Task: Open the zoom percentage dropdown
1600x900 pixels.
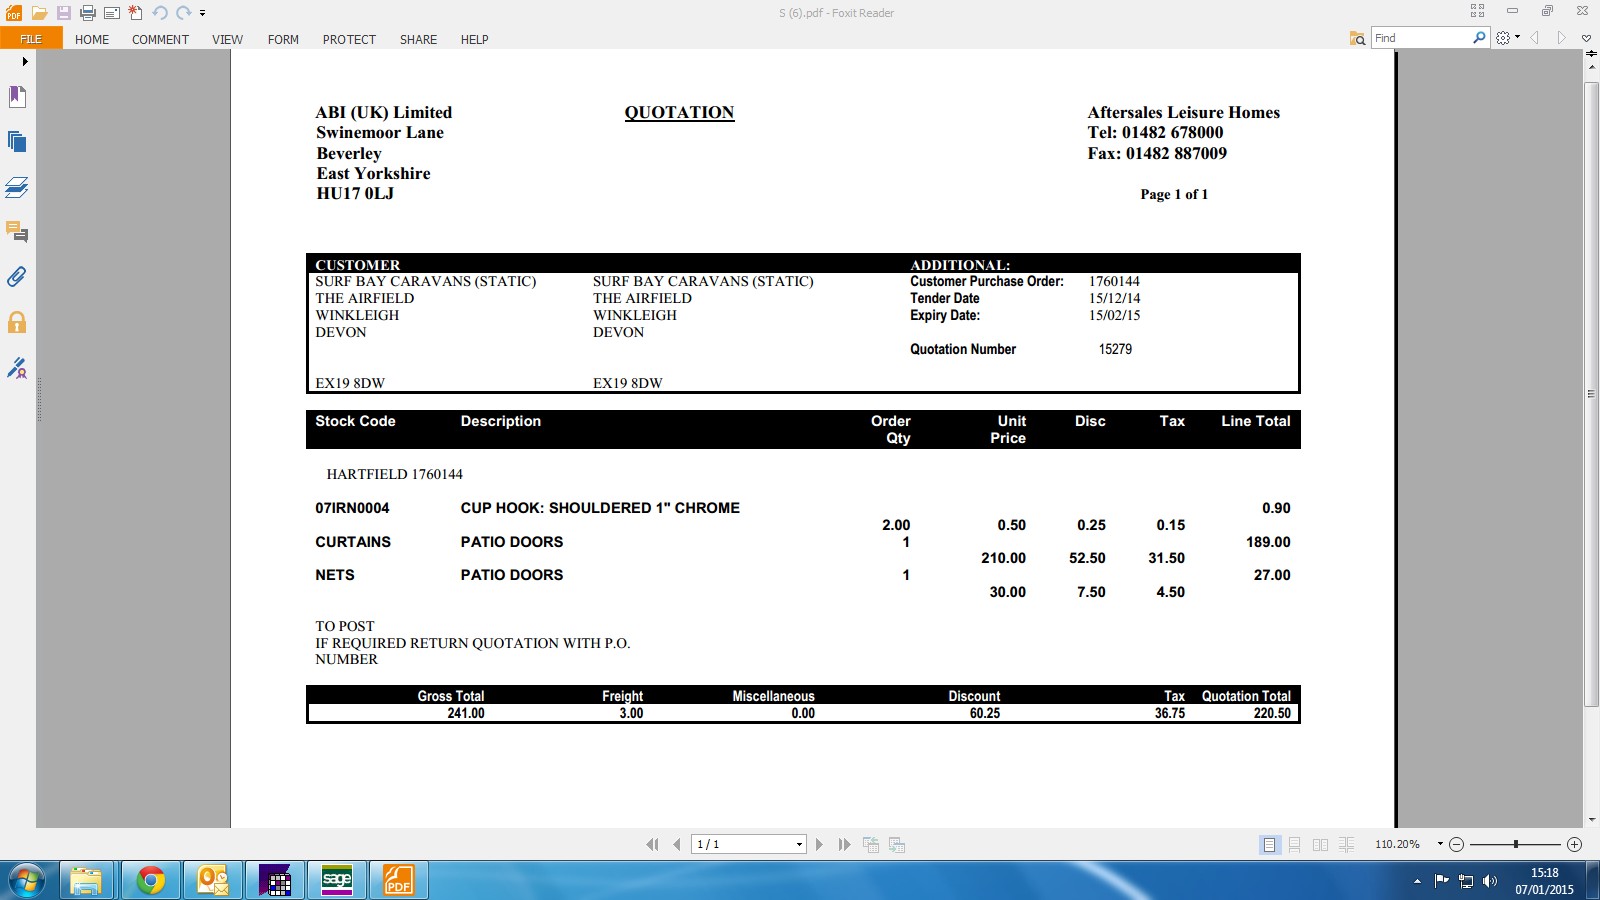Action: (x=1440, y=844)
